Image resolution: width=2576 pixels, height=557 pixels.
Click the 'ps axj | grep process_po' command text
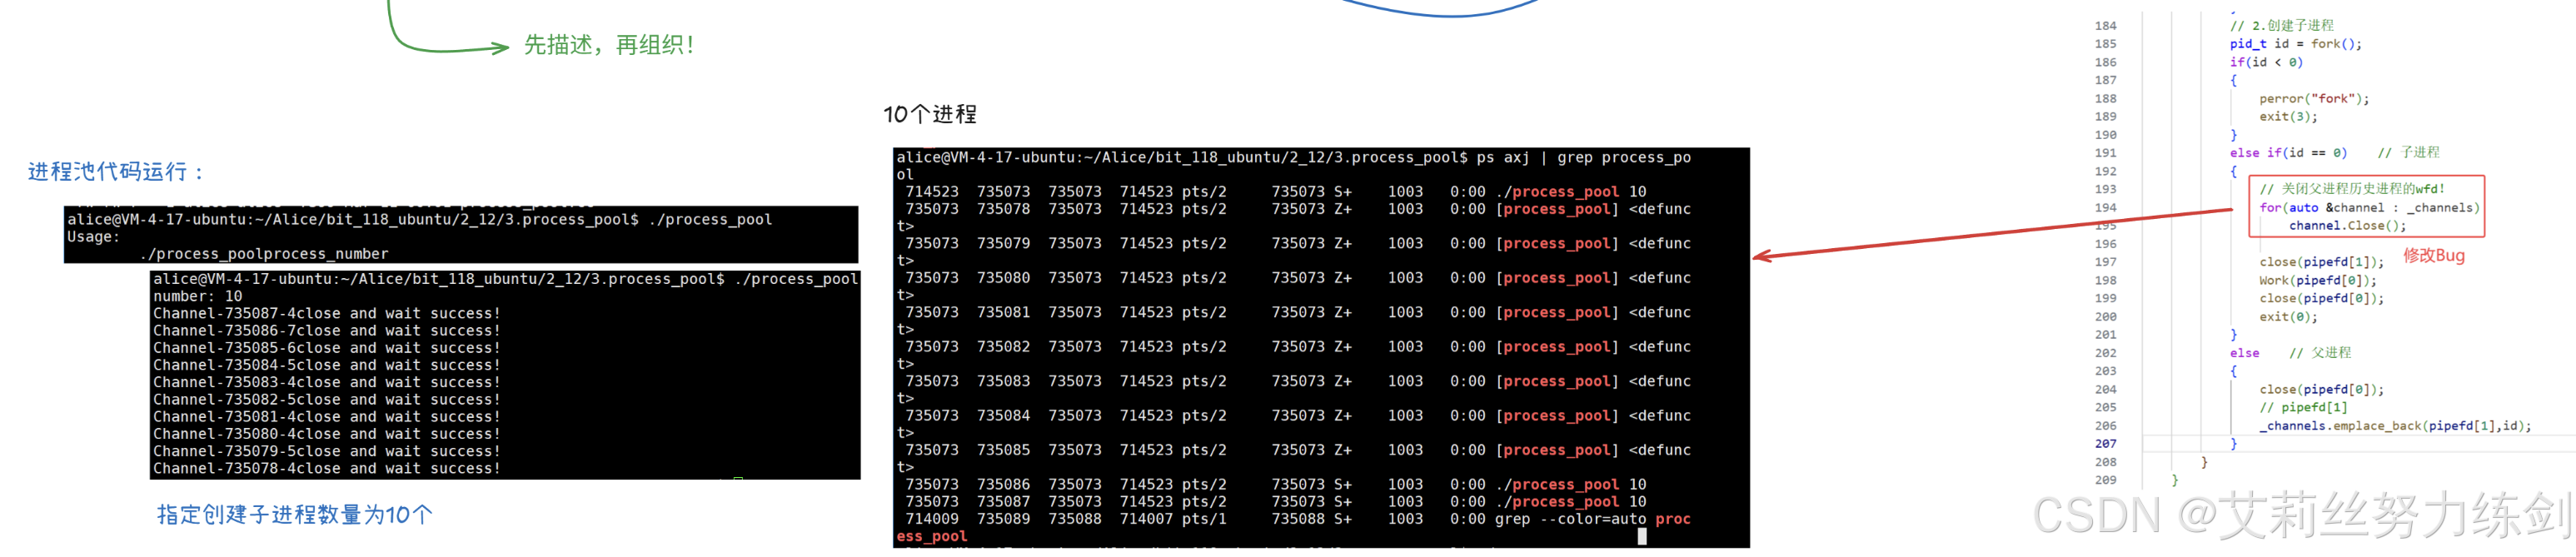pyautogui.click(x=1584, y=157)
